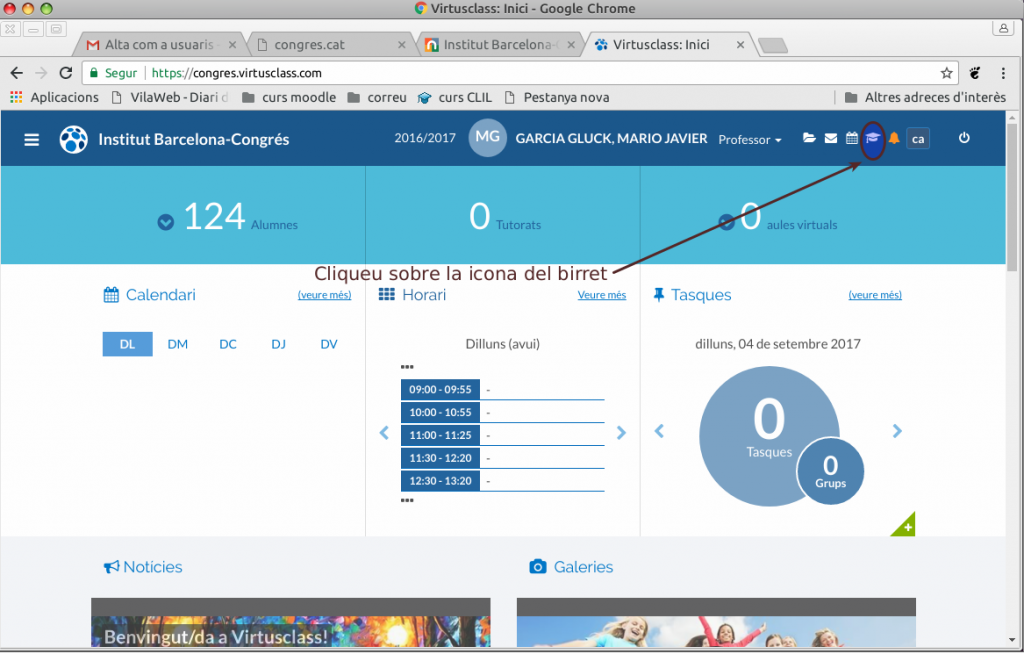Reload the page
The height and width of the screenshot is (654, 1024).
pyautogui.click(x=65, y=73)
